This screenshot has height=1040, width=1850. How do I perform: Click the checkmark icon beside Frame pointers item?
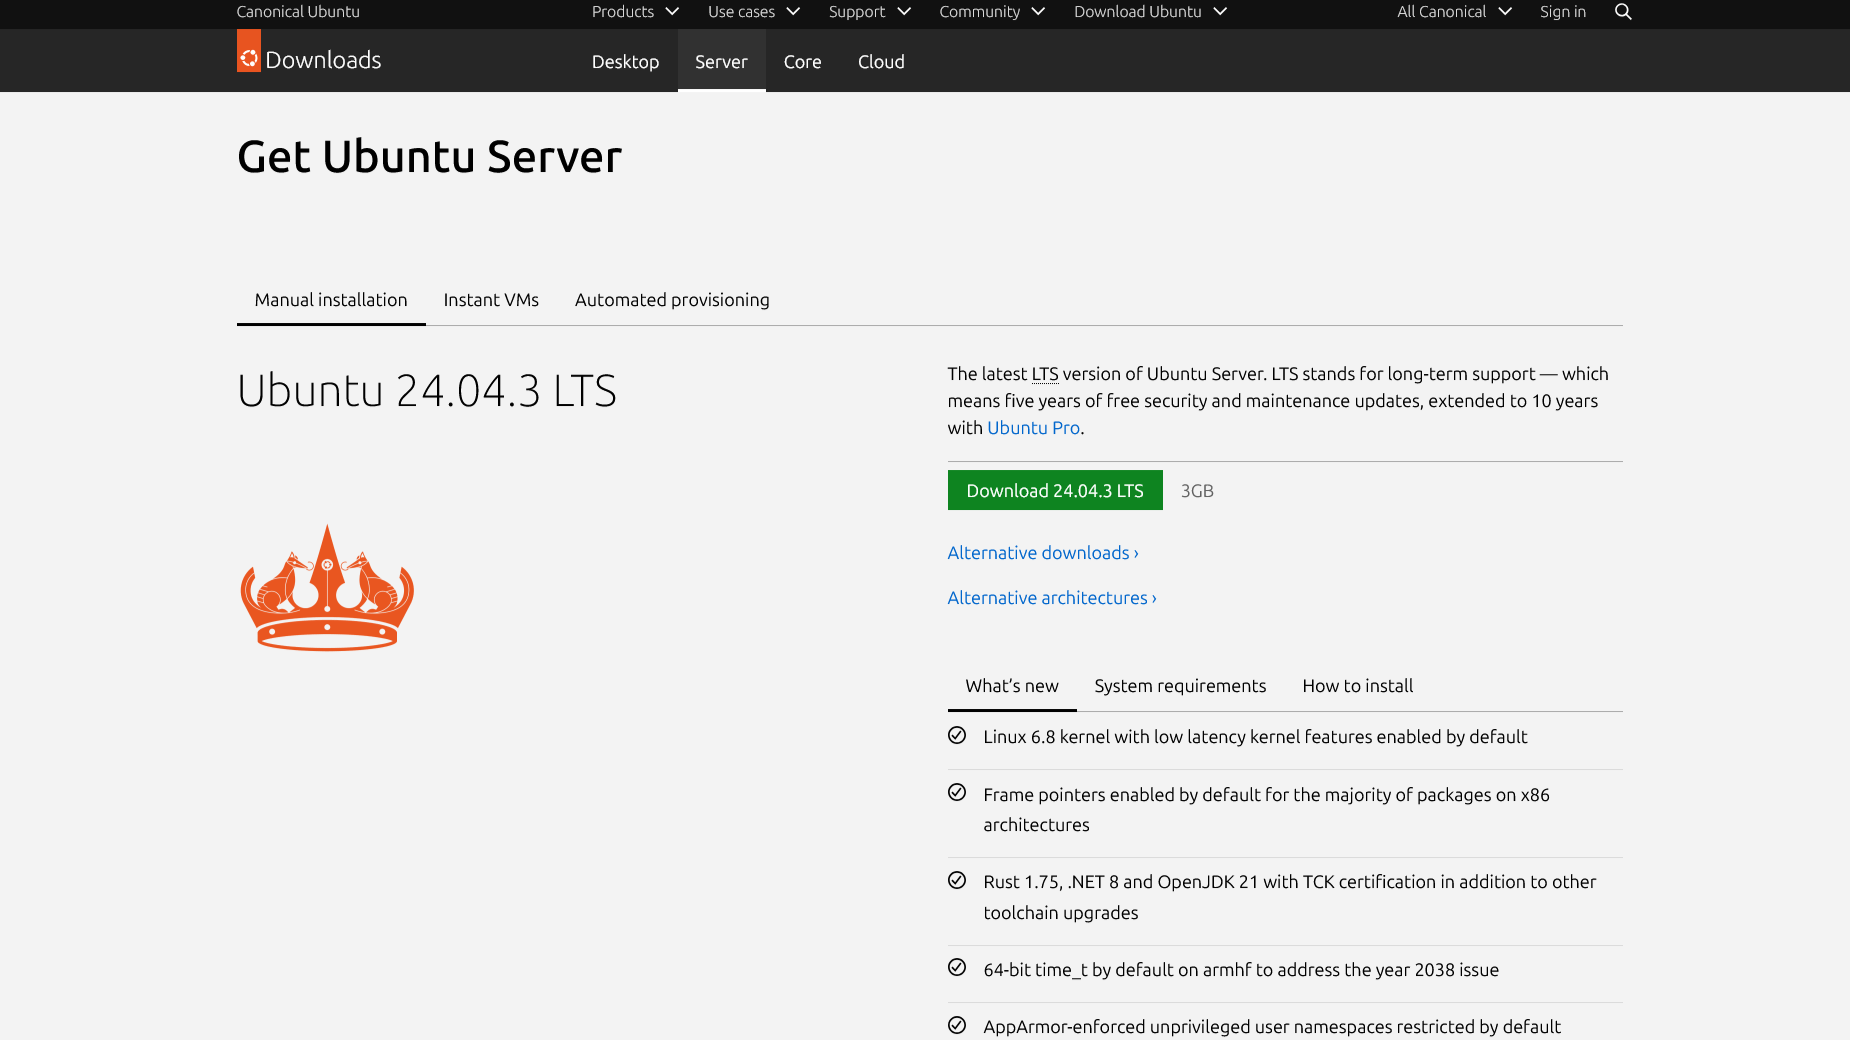[x=957, y=793]
